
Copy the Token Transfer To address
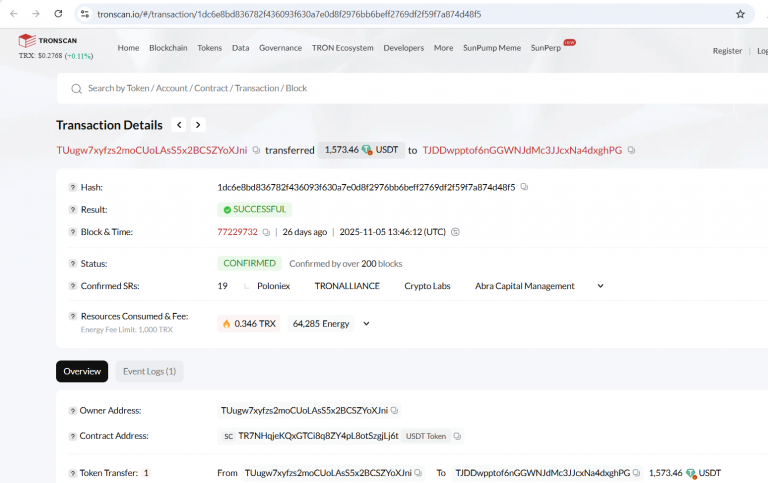636,473
